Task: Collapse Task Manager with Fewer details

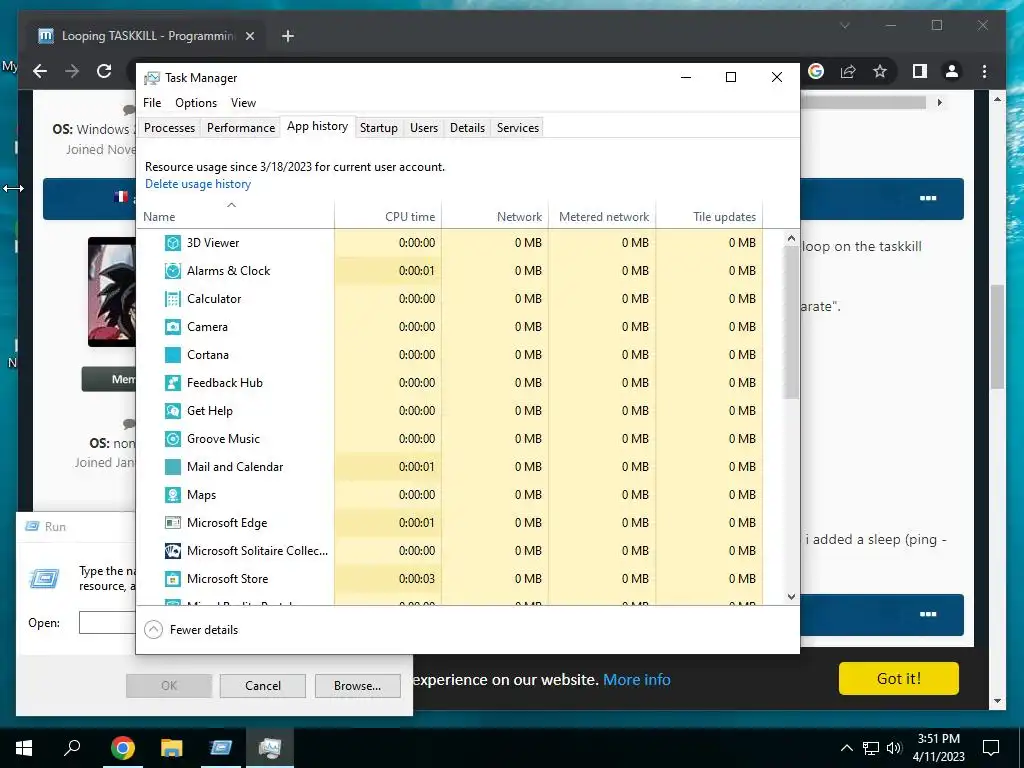Action: [191, 630]
